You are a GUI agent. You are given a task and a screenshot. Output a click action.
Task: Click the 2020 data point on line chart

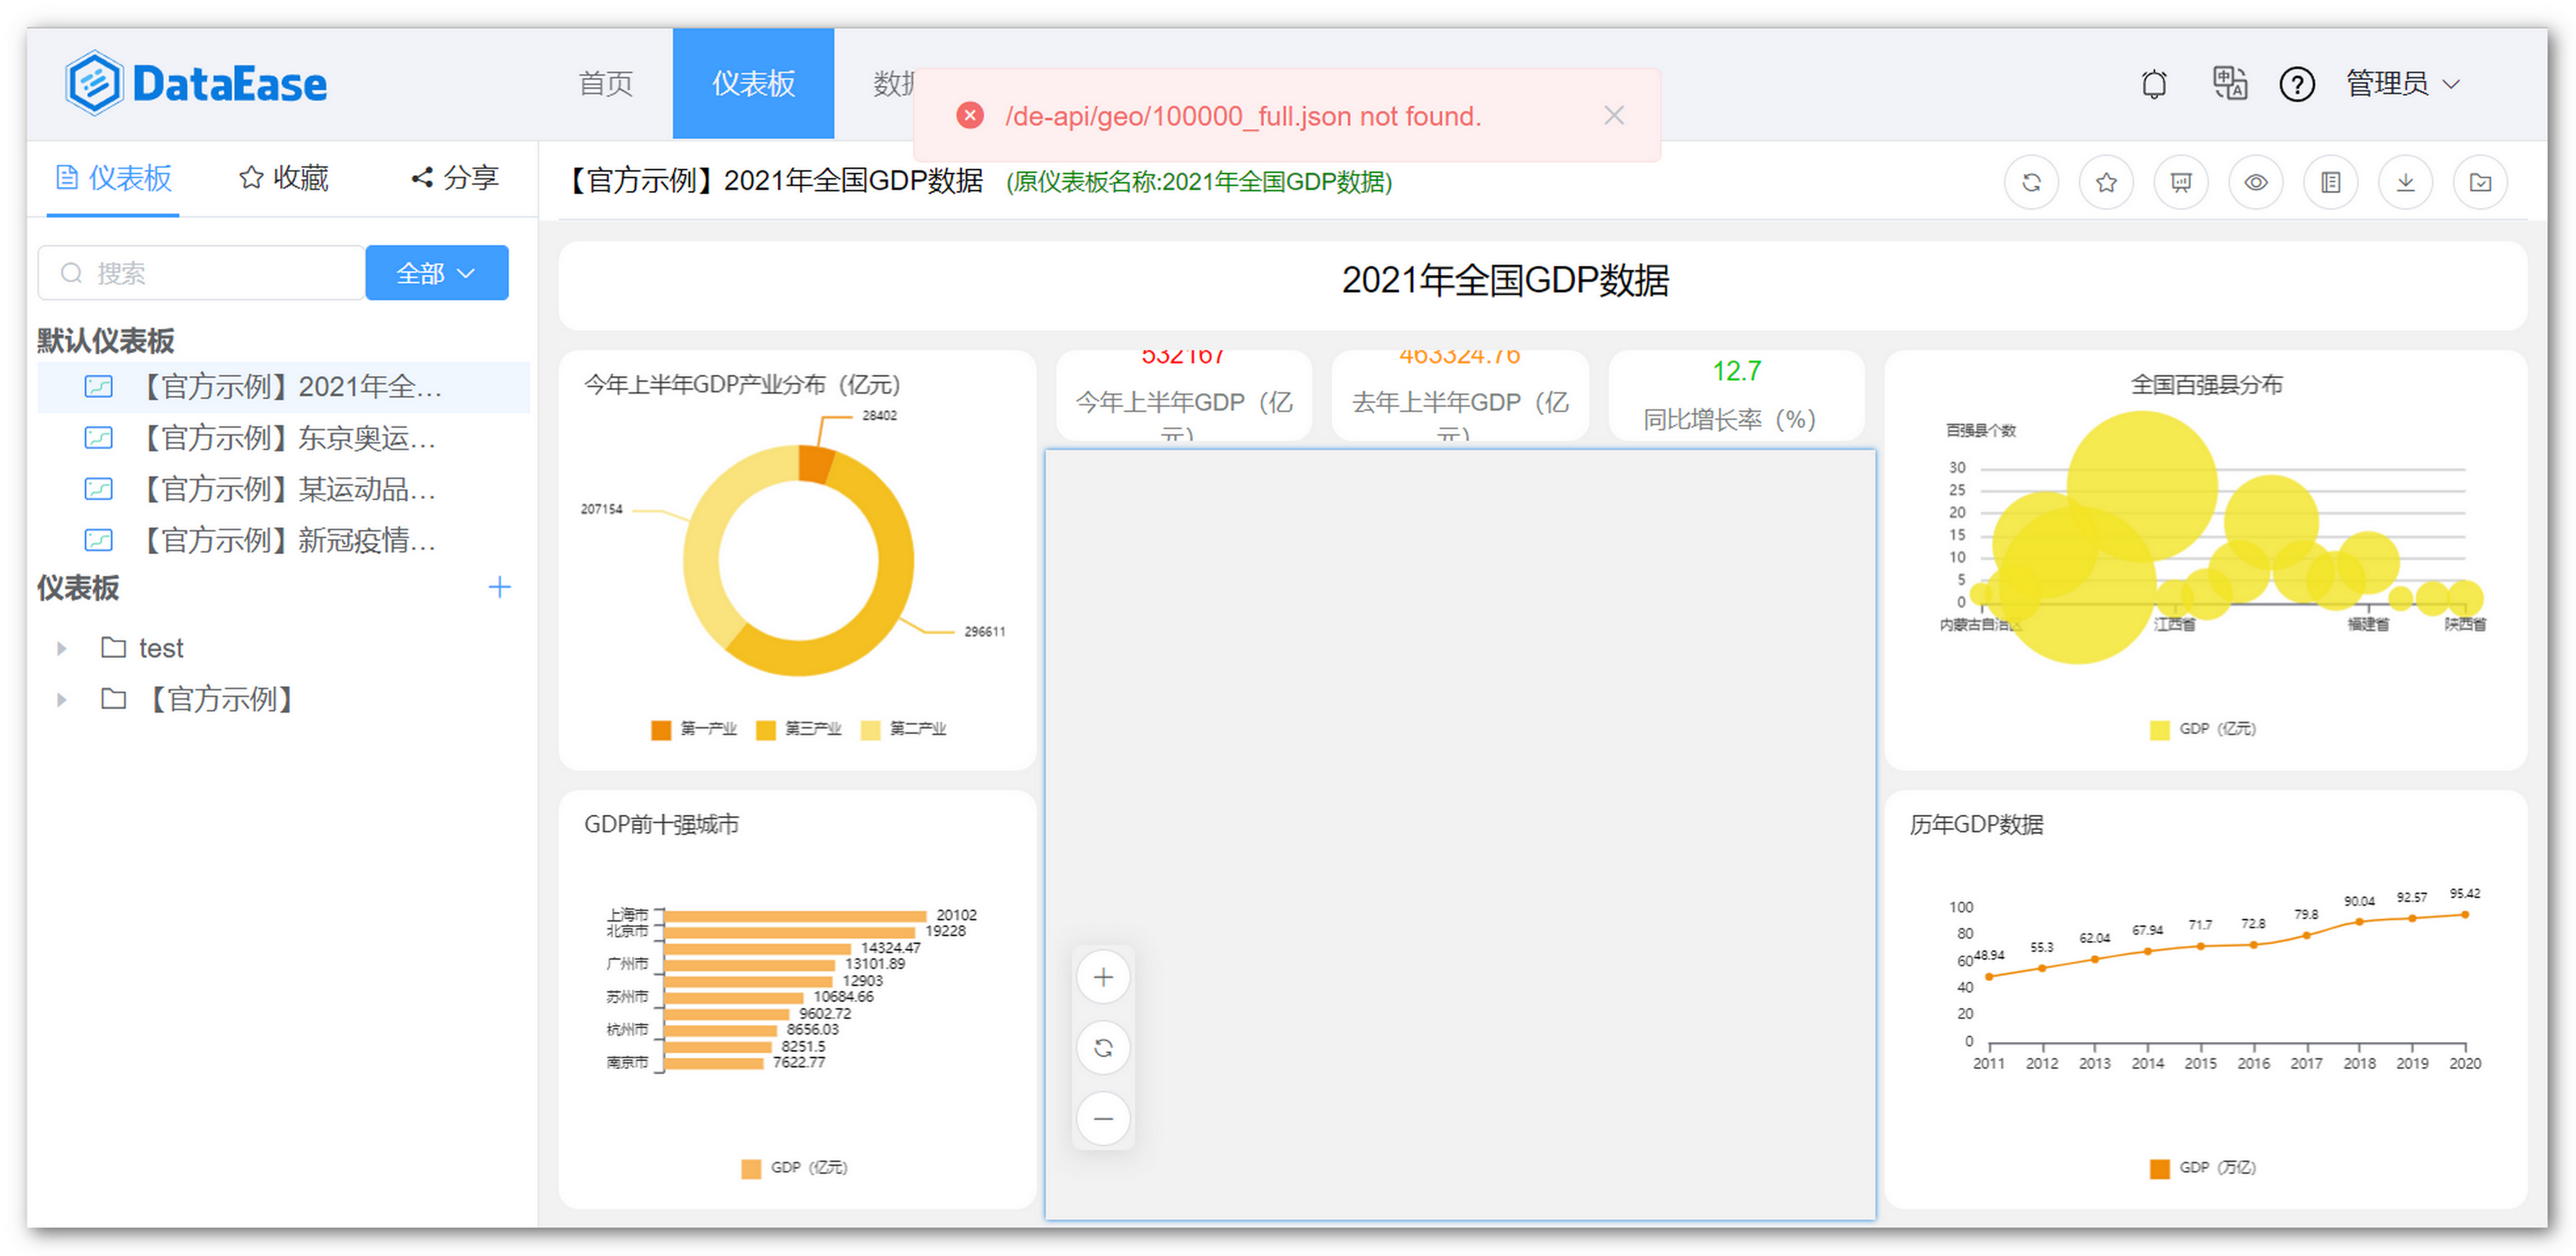point(2465,915)
